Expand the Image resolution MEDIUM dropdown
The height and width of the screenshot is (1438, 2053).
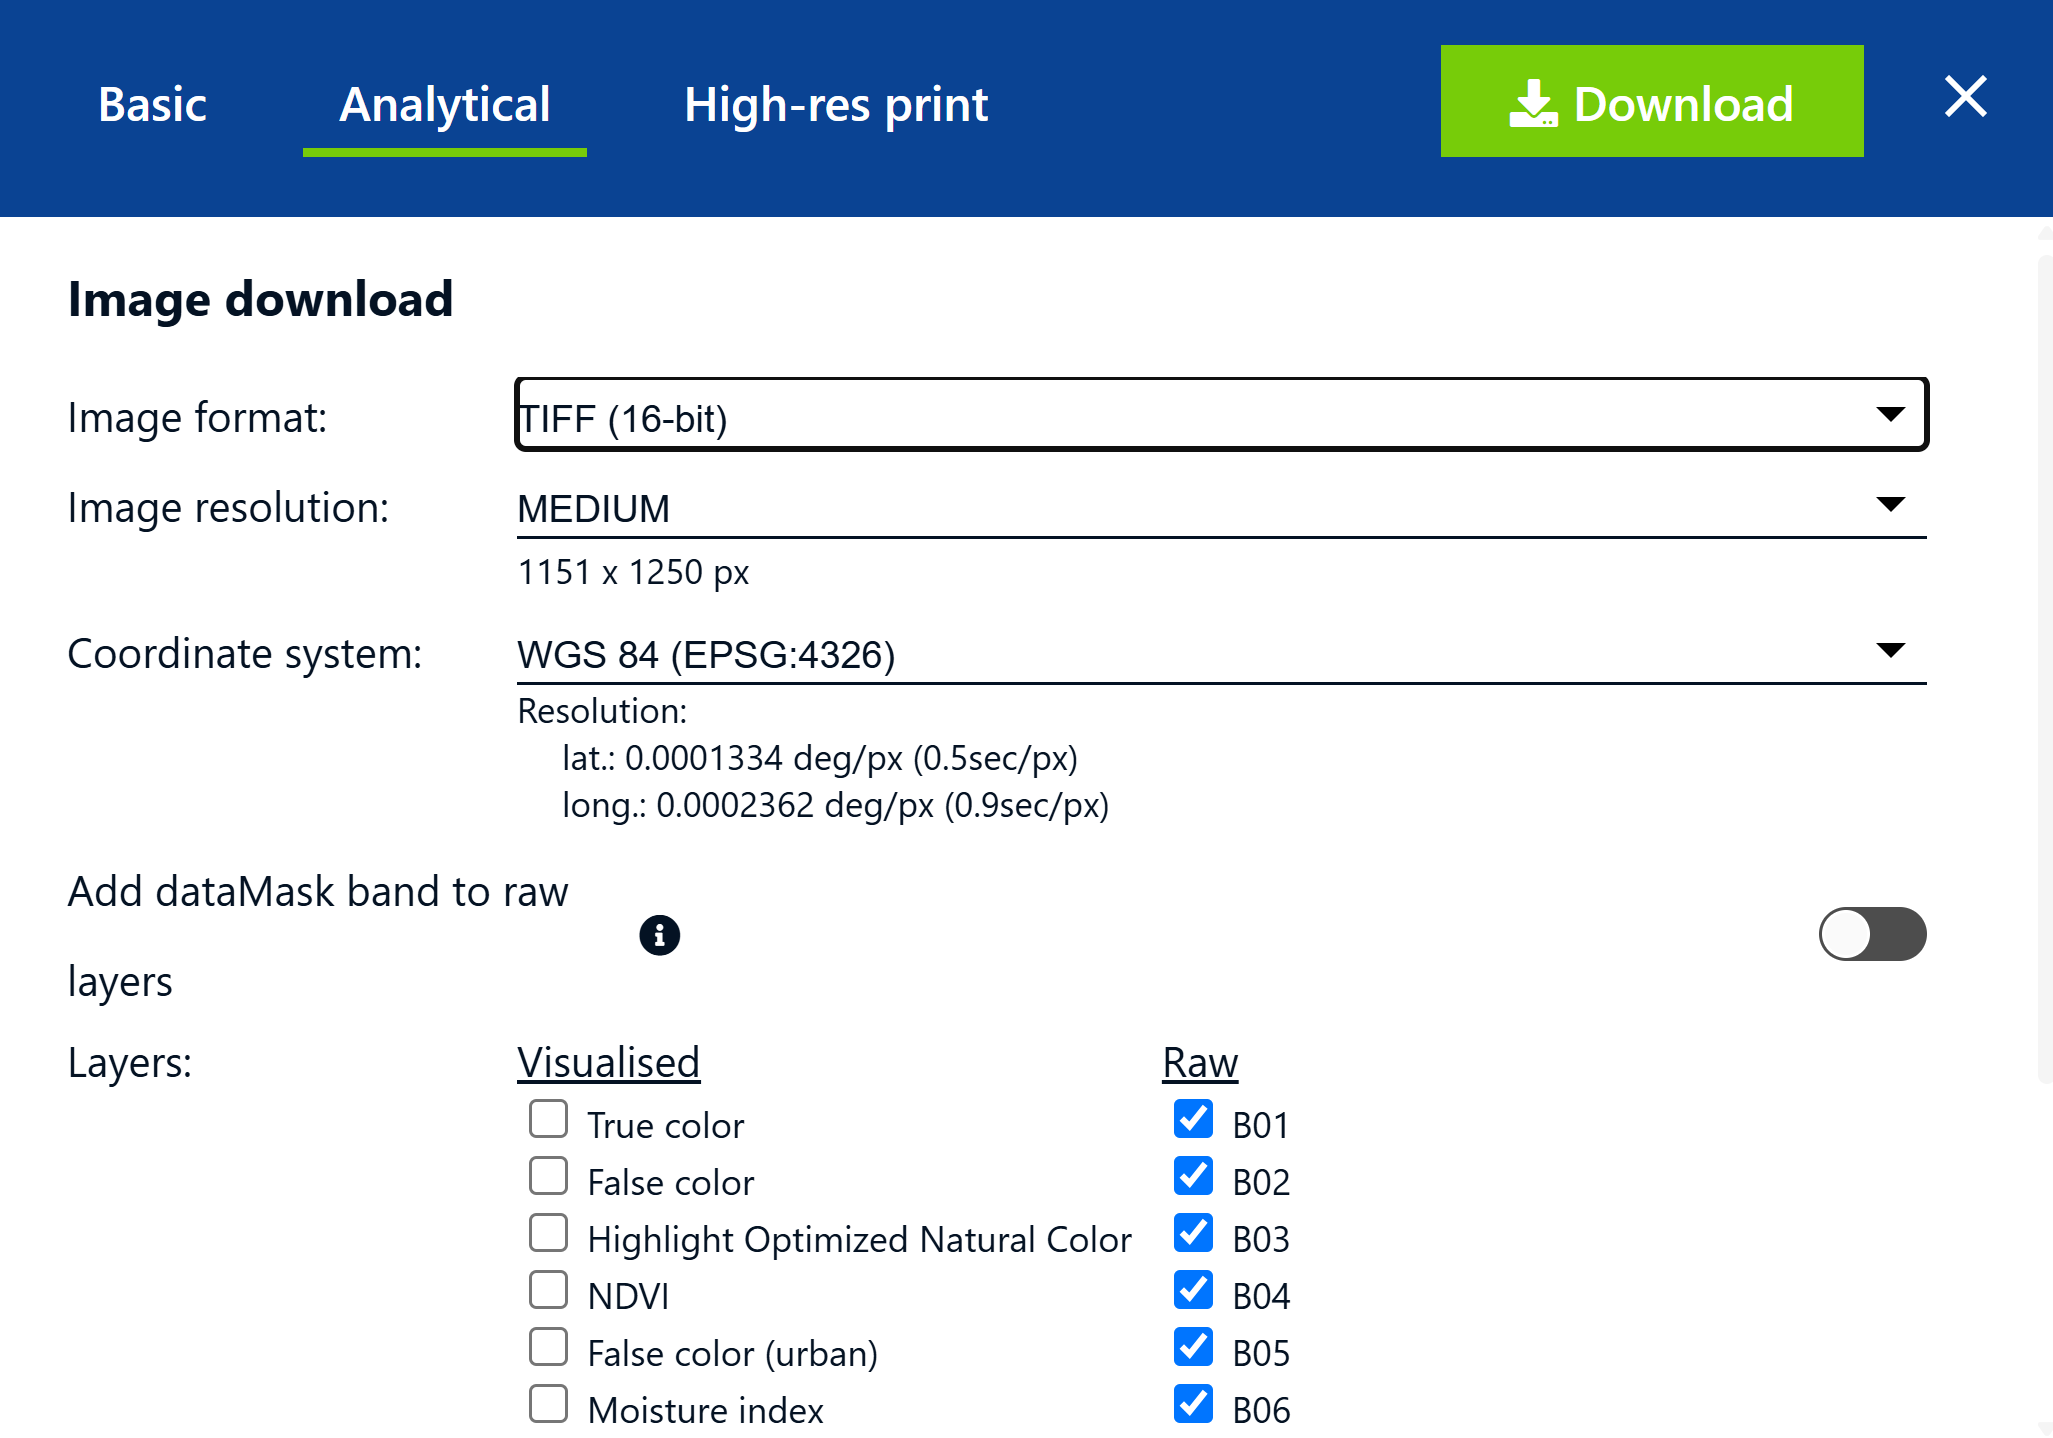point(1221,507)
